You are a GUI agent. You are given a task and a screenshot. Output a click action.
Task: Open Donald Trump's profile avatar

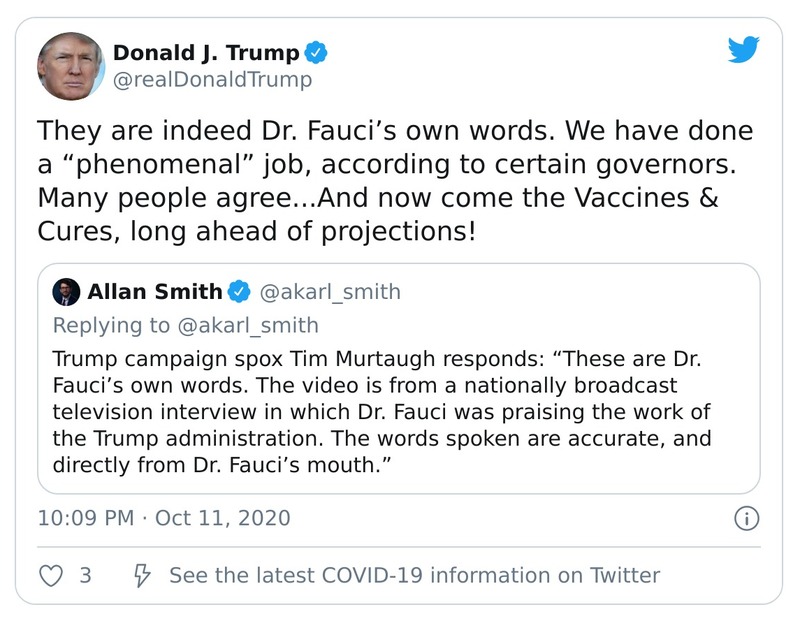click(x=70, y=60)
